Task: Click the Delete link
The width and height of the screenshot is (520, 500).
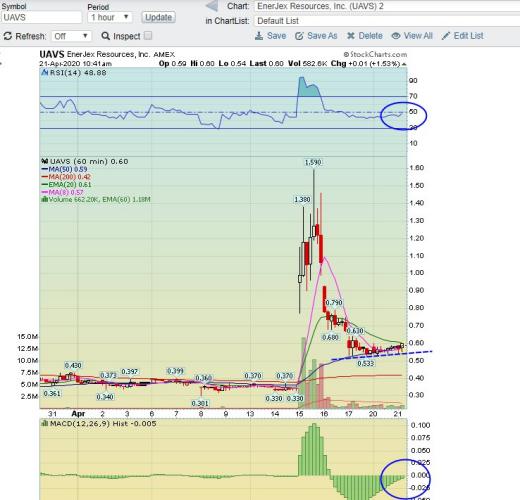Action: point(370,36)
